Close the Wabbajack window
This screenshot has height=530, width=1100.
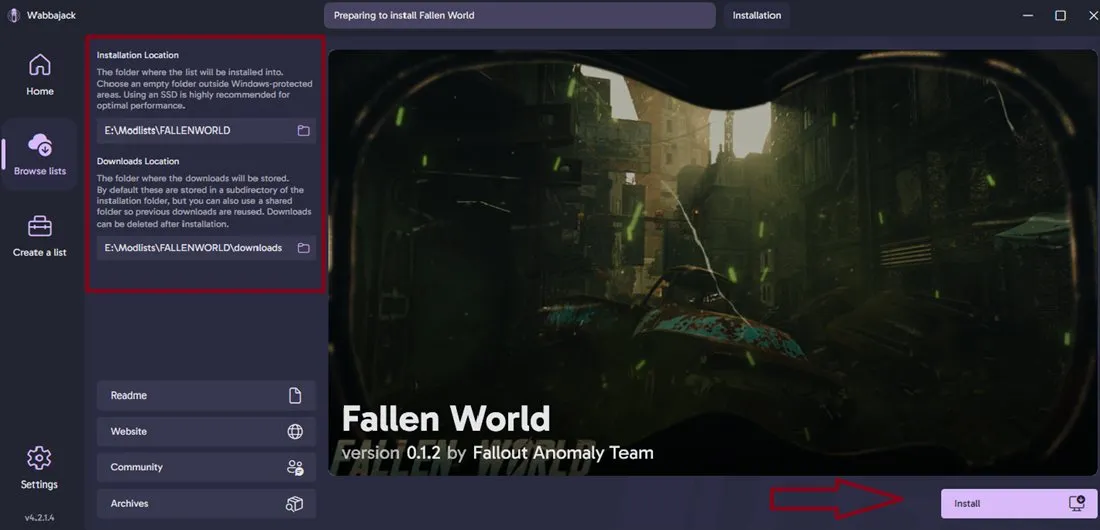click(x=1092, y=15)
